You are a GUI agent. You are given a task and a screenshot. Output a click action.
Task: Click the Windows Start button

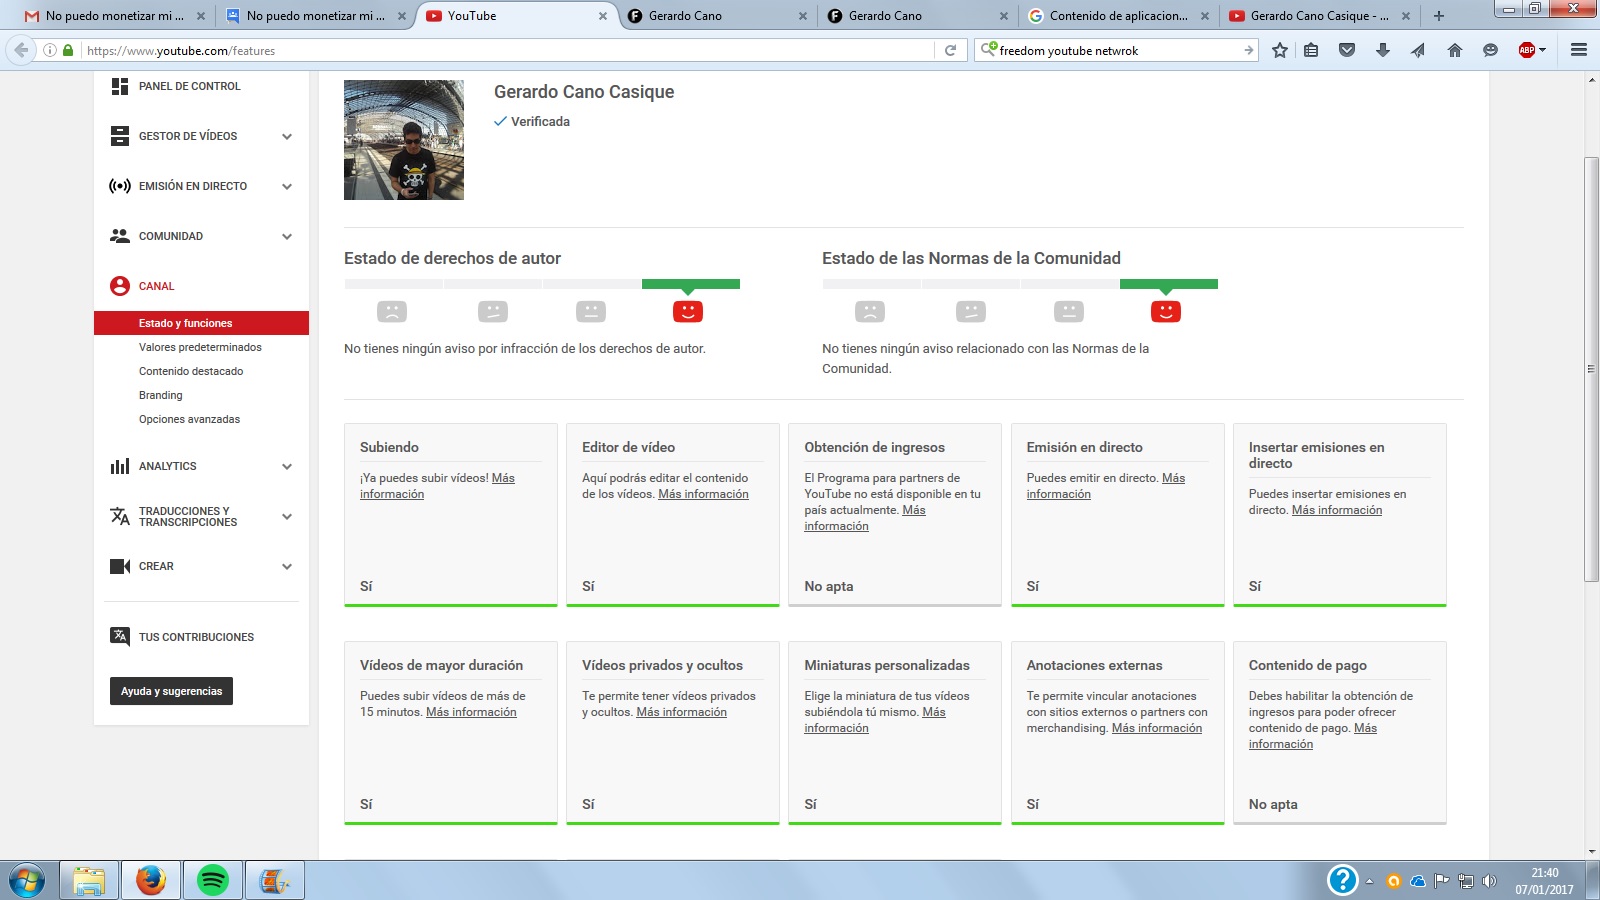point(27,881)
